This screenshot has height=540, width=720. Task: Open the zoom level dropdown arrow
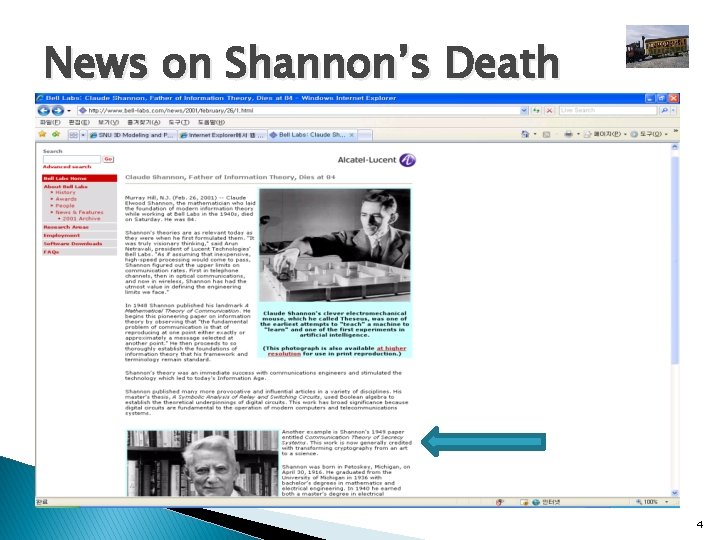click(x=666, y=502)
